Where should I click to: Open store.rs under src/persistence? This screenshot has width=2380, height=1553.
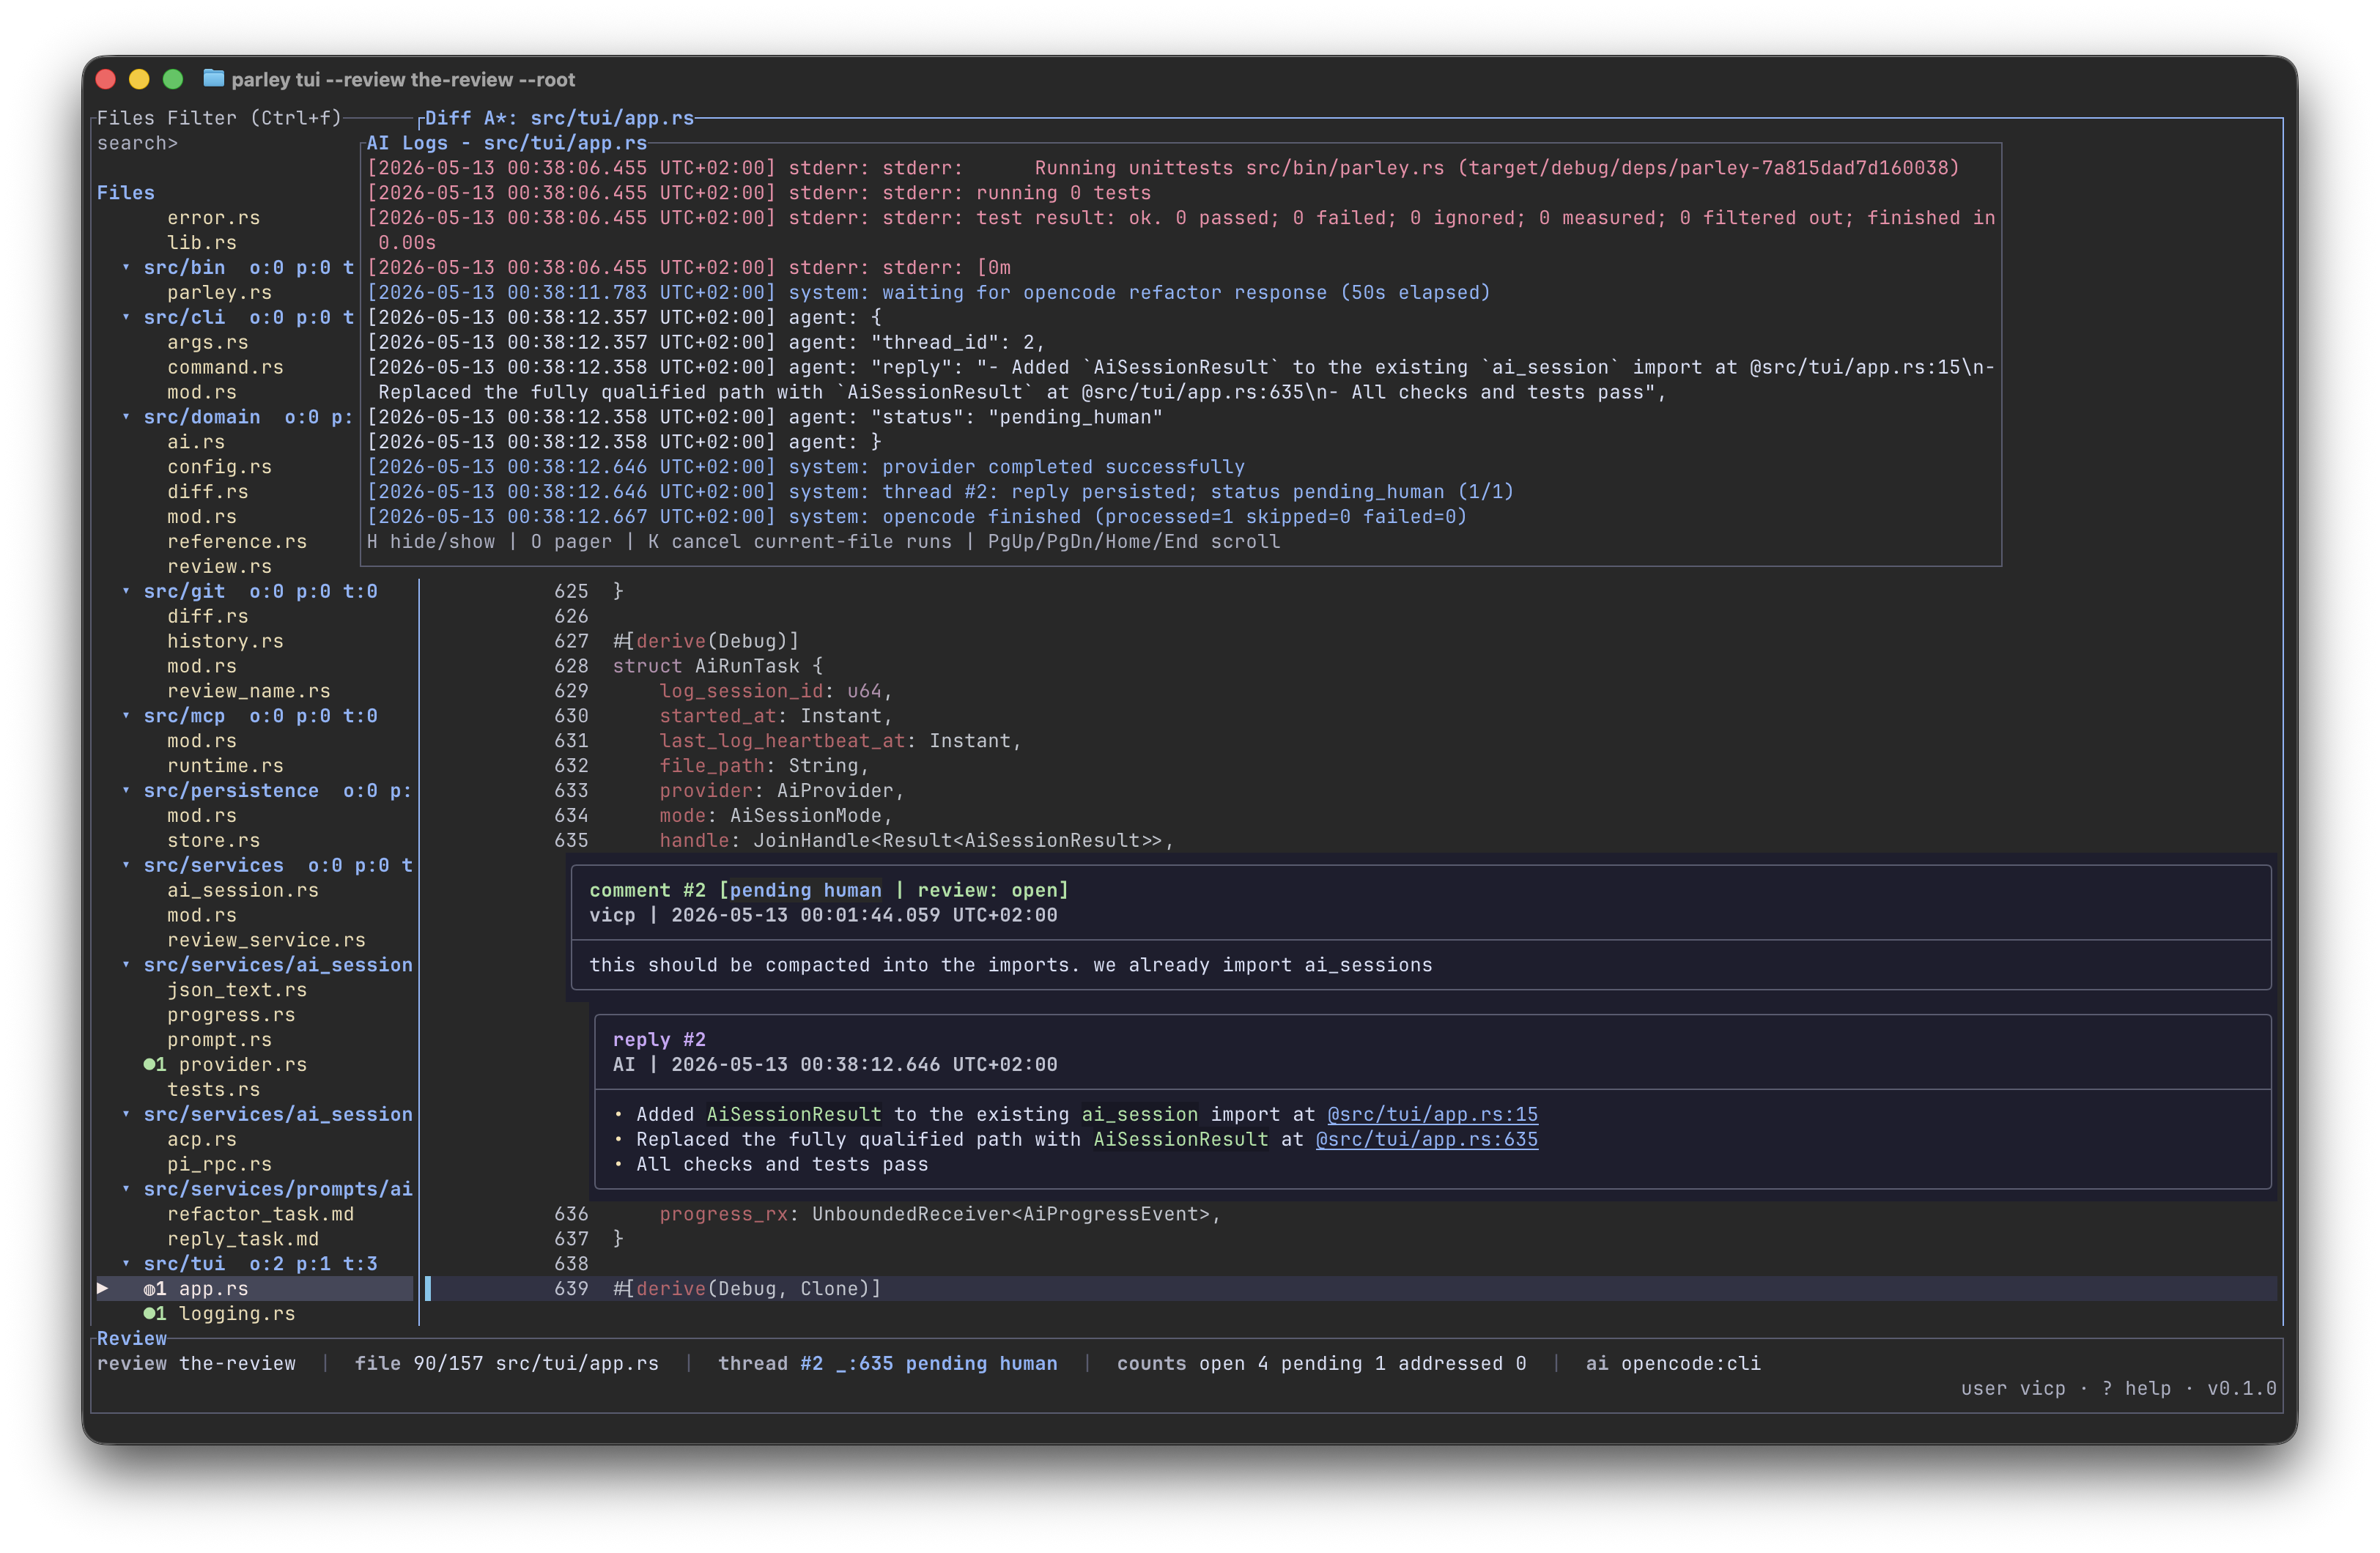[213, 840]
